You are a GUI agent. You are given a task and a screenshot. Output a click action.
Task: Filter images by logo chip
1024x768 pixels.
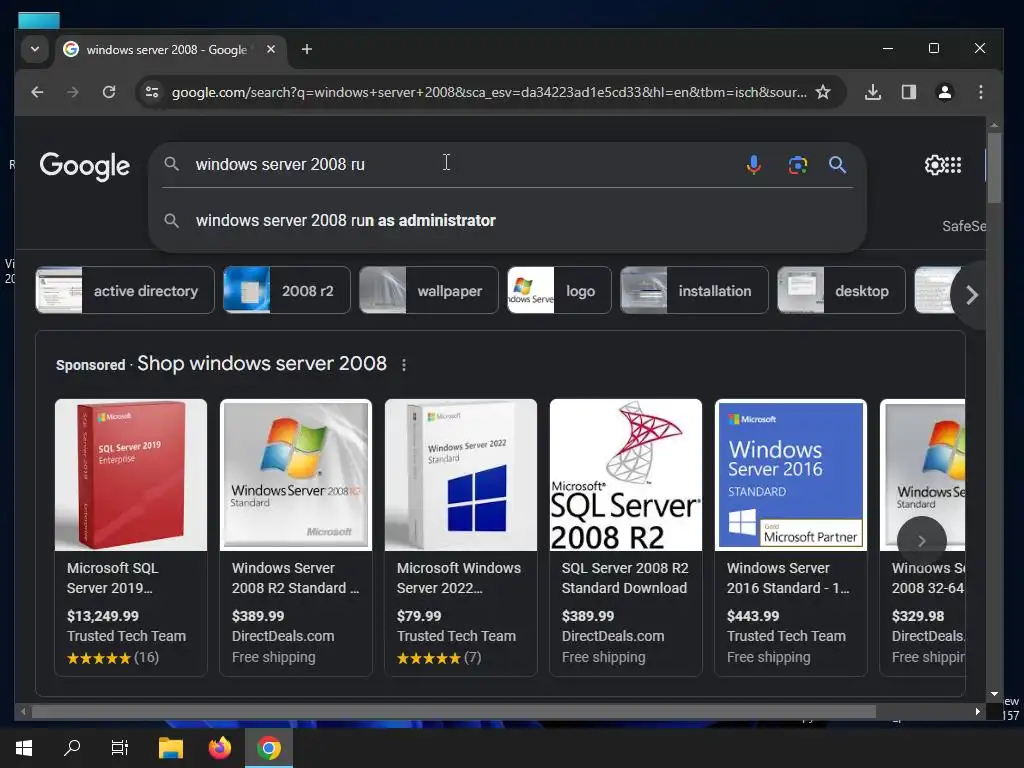click(559, 291)
